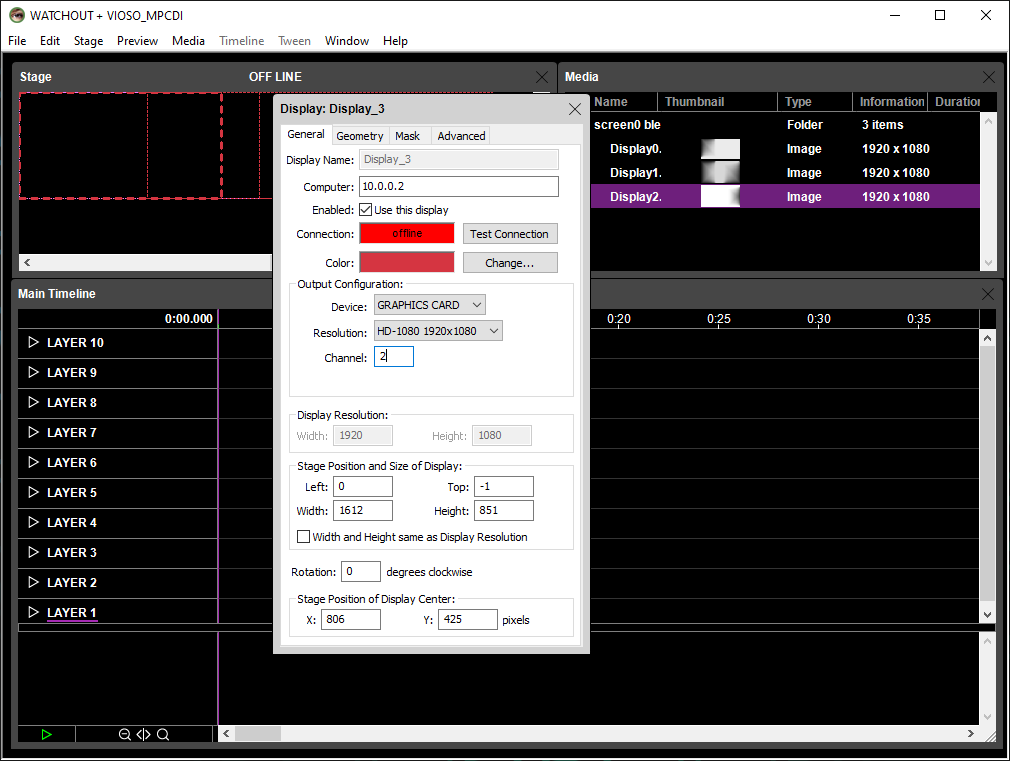Switch to the Geometry tab
This screenshot has height=761, width=1010.
click(x=359, y=136)
